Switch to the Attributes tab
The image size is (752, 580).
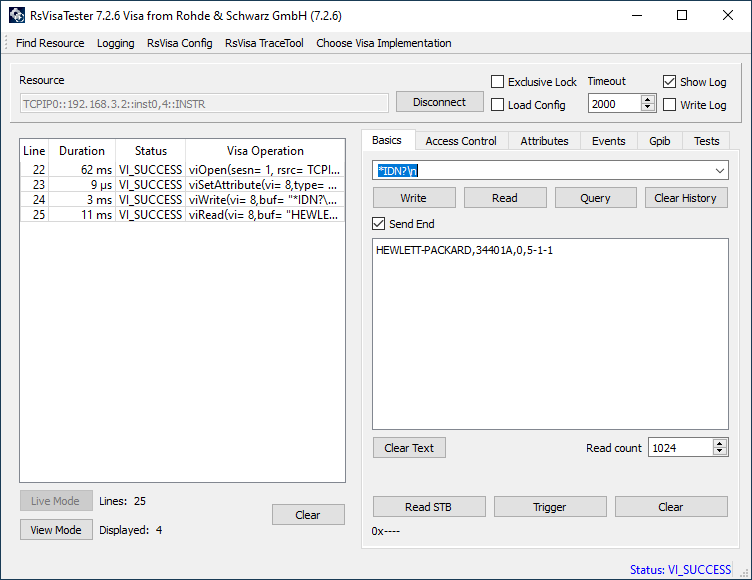click(544, 141)
